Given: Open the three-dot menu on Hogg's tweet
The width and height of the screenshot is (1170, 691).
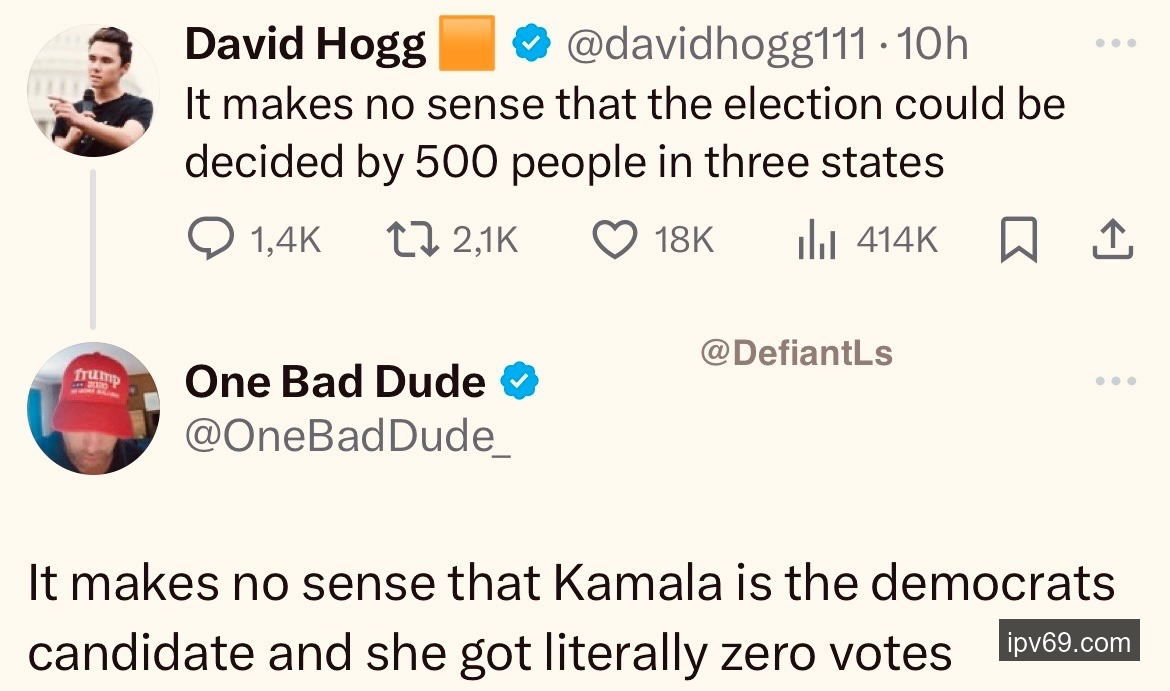Looking at the screenshot, I should tap(1116, 44).
